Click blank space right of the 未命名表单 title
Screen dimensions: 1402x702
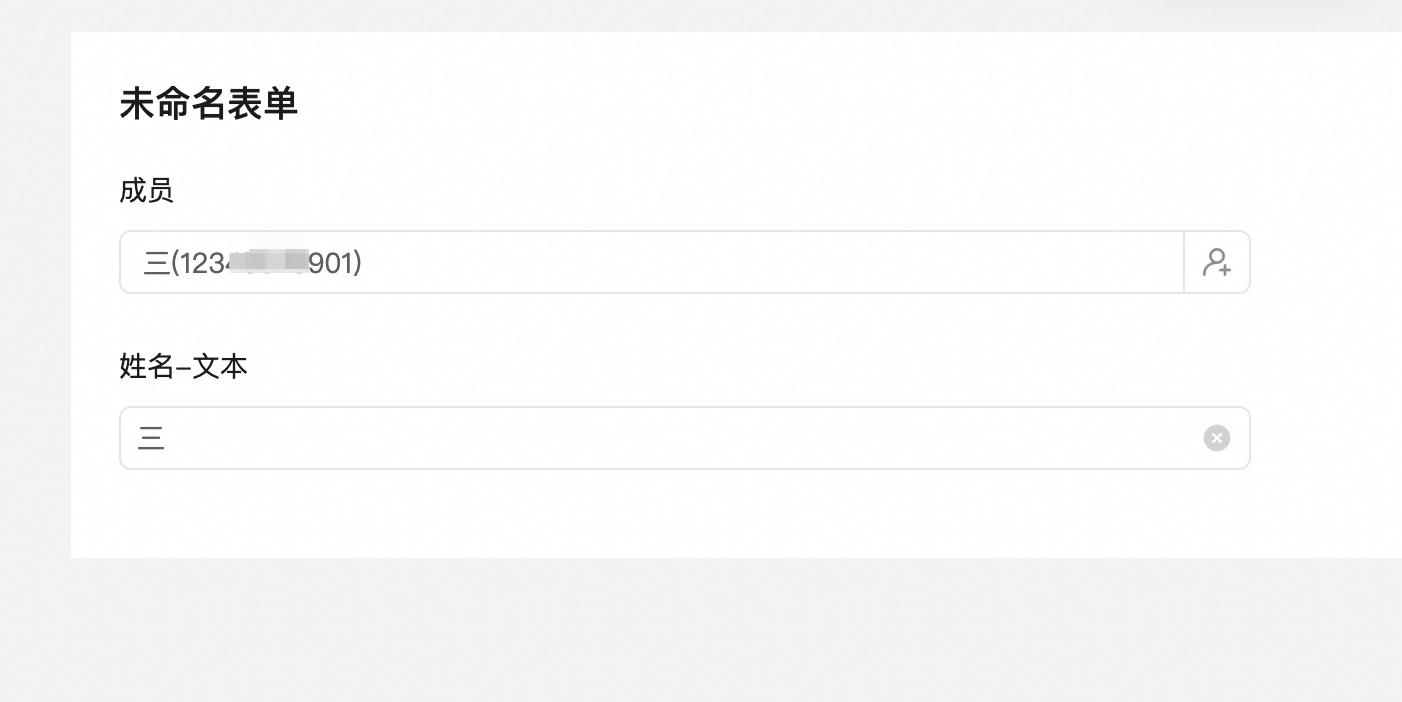pos(800,103)
